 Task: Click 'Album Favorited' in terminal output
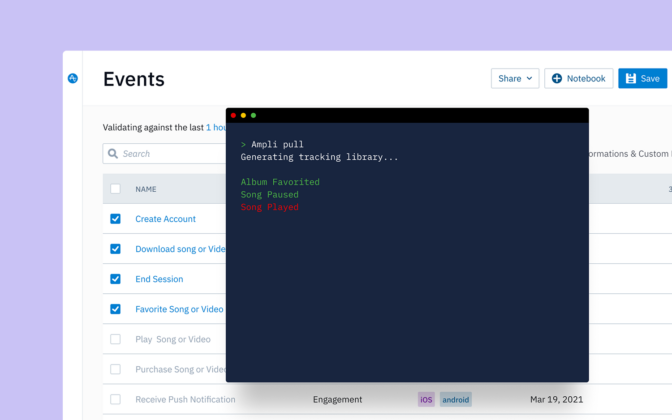pos(280,182)
